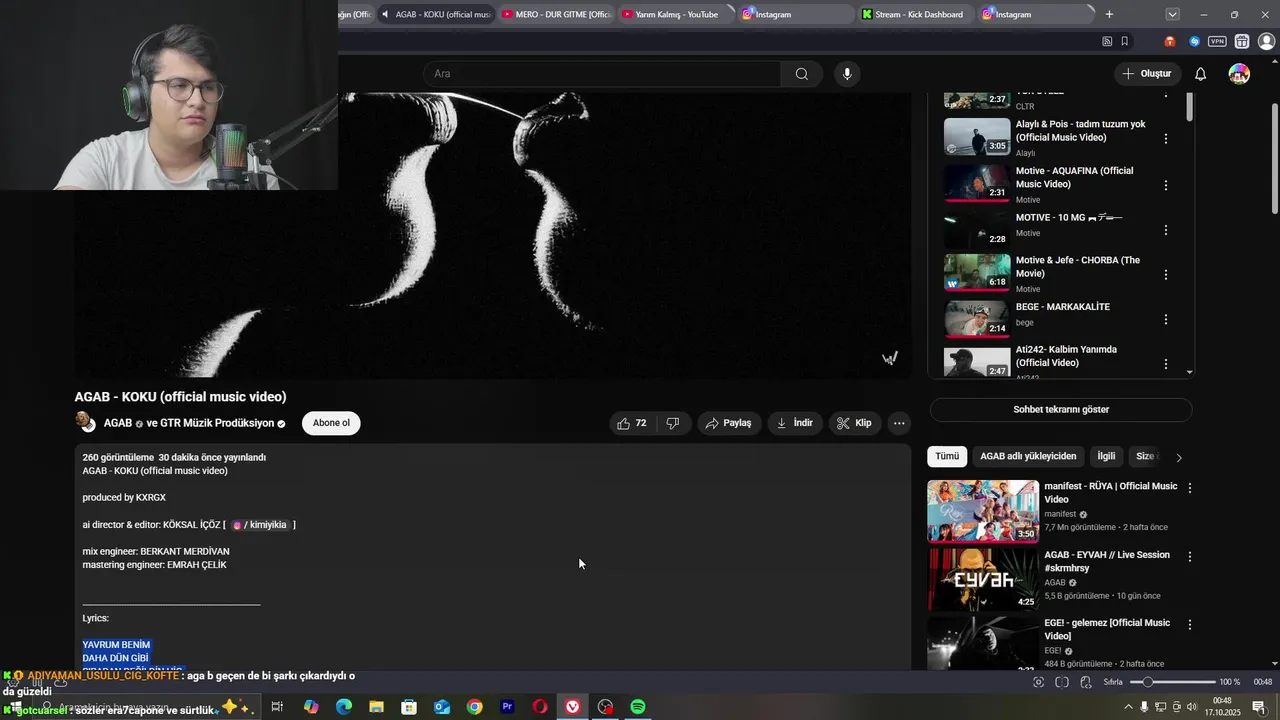1280x720 pixels.
Task: Open options menu for AGAB - EYVAH video
Action: pyautogui.click(x=1189, y=556)
